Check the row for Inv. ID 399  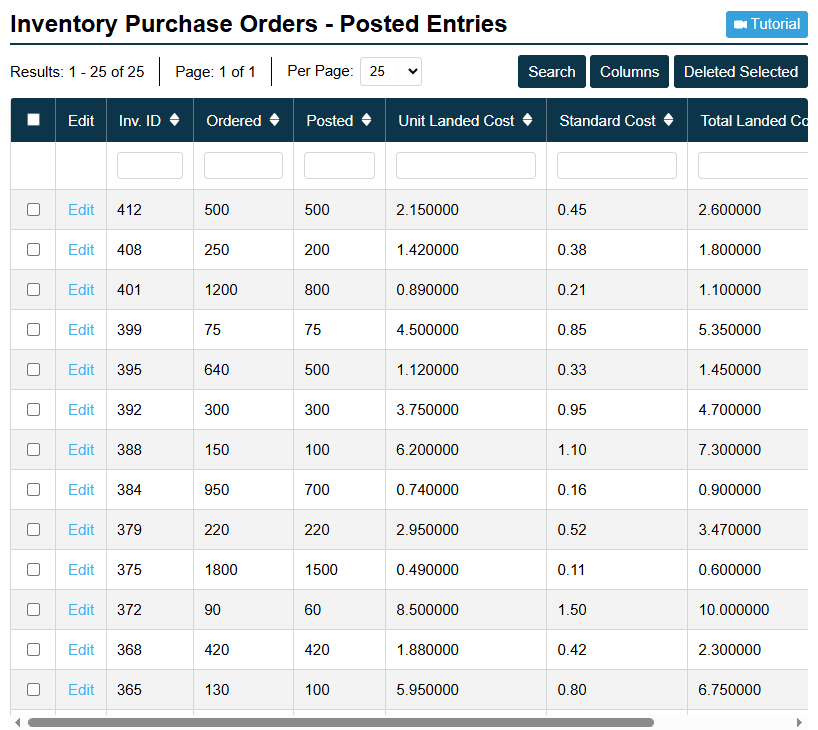(x=33, y=330)
